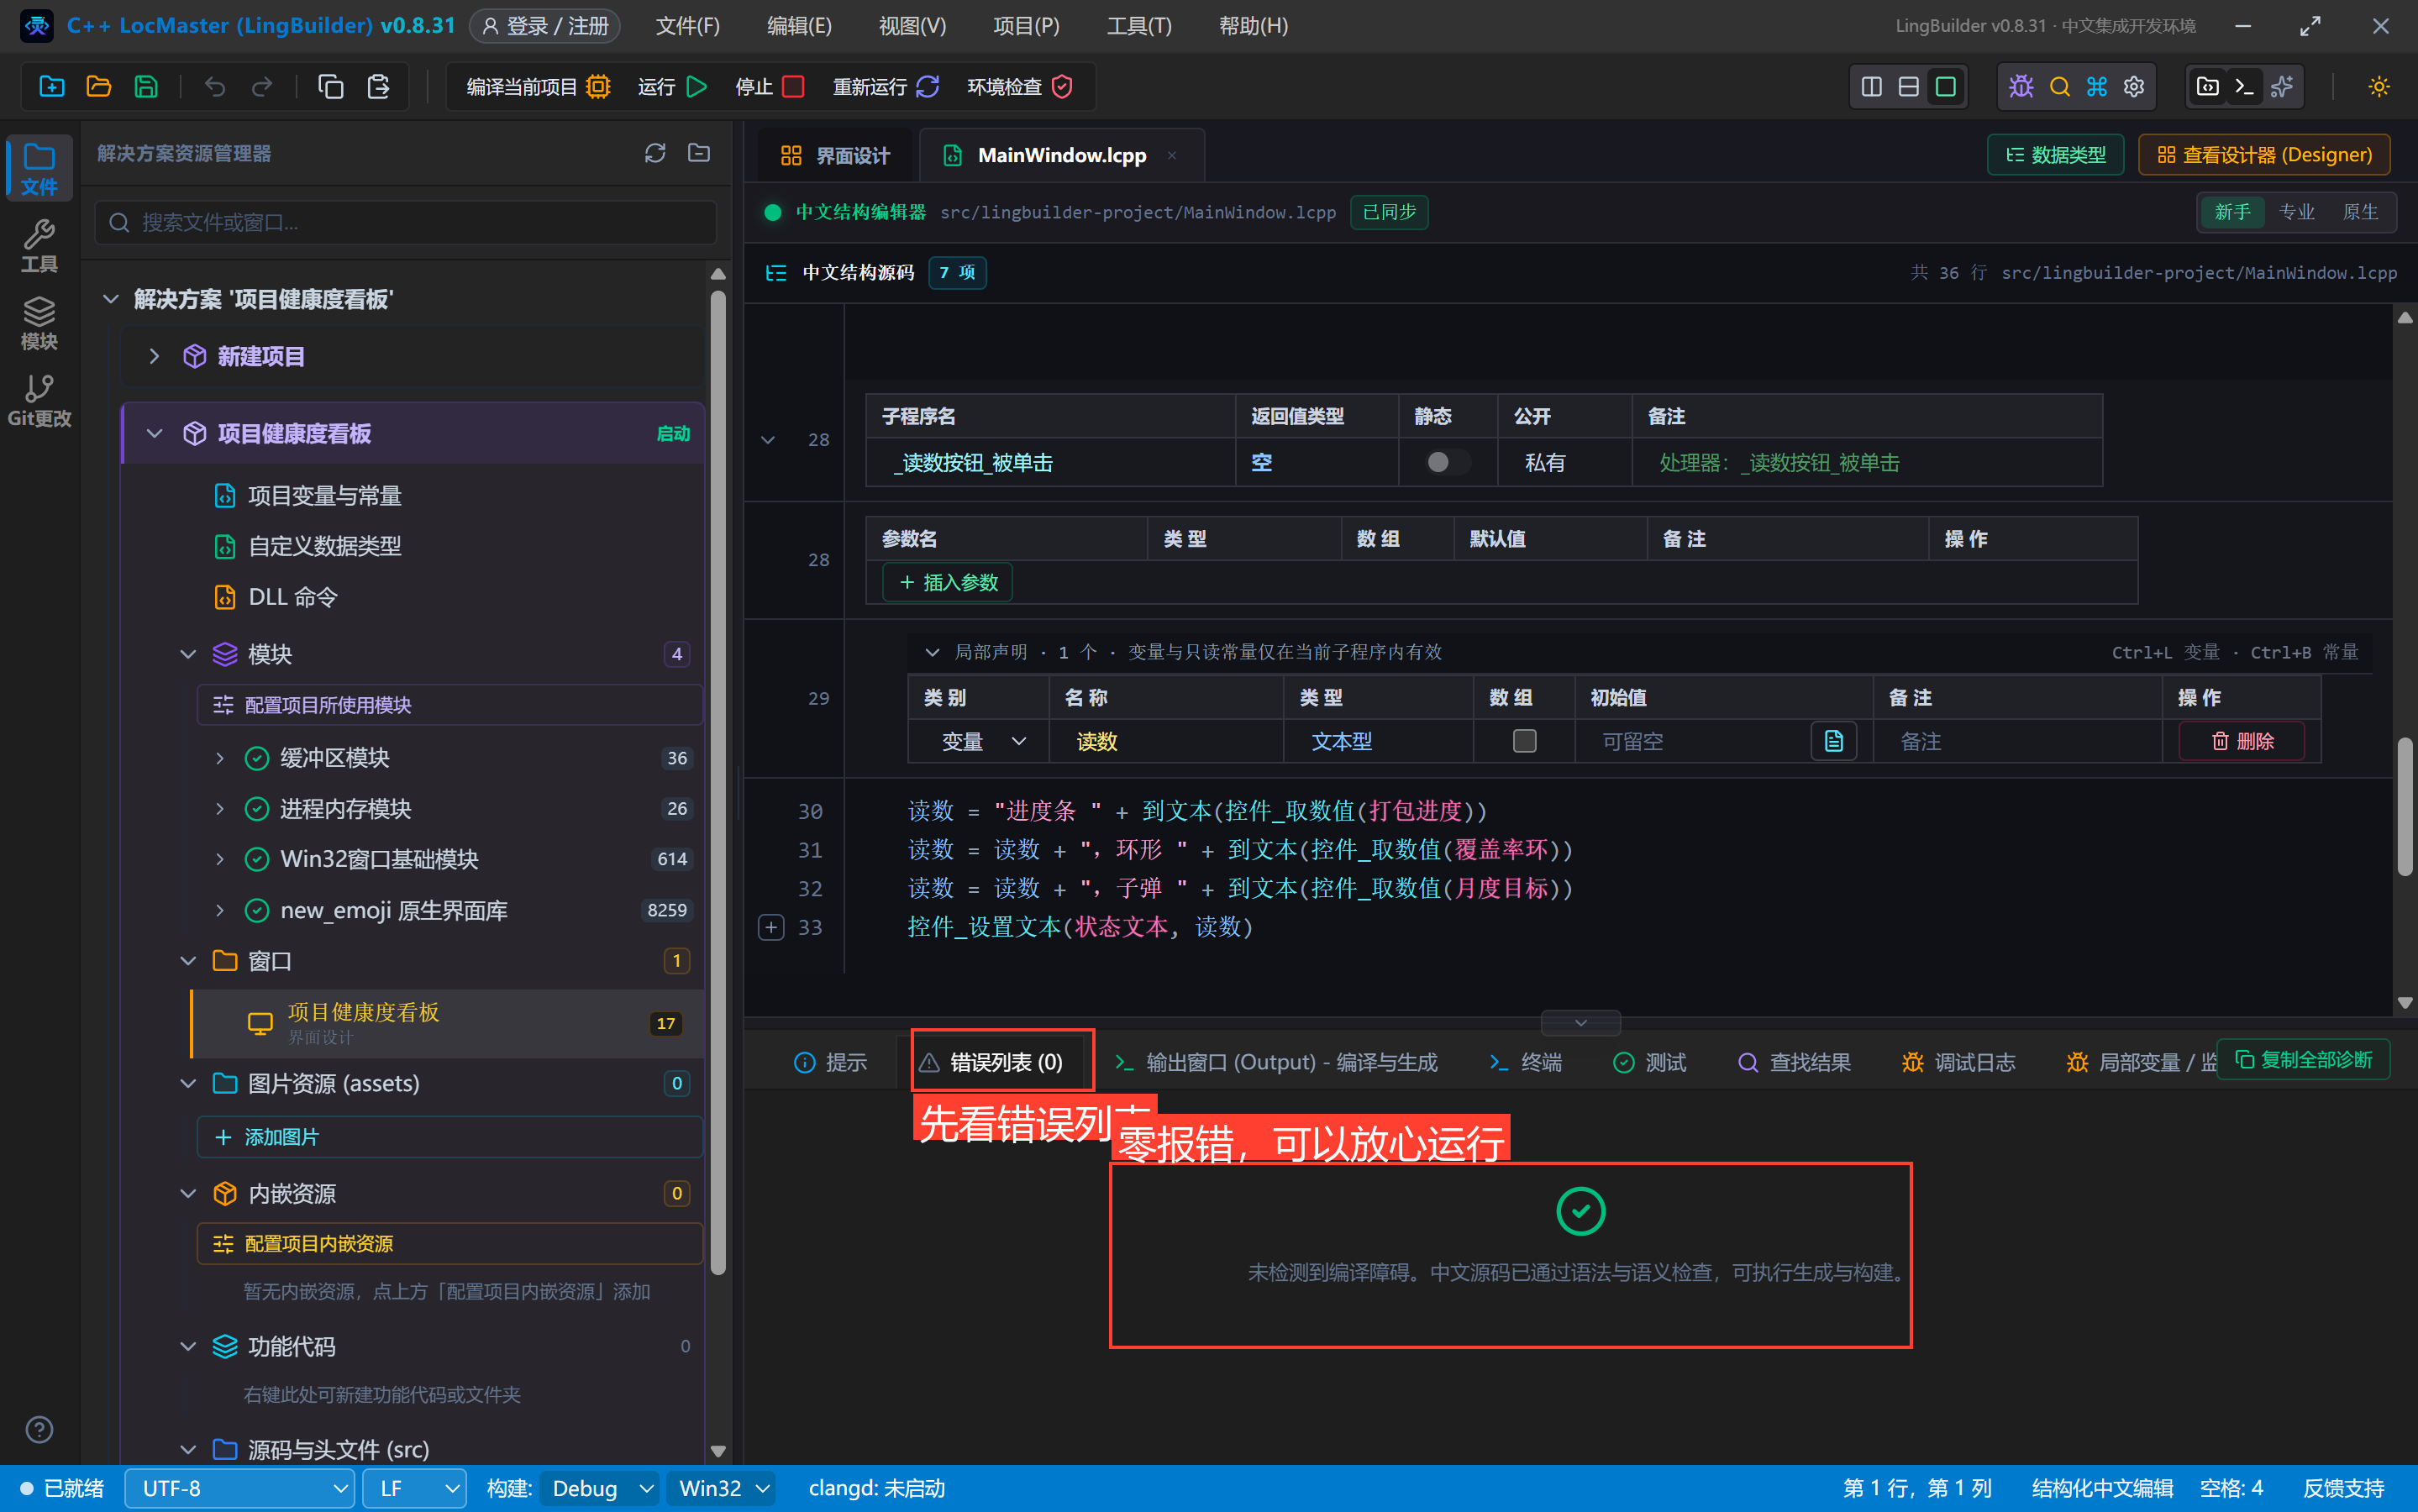Switch to the 终端 tab

click(x=1525, y=1062)
